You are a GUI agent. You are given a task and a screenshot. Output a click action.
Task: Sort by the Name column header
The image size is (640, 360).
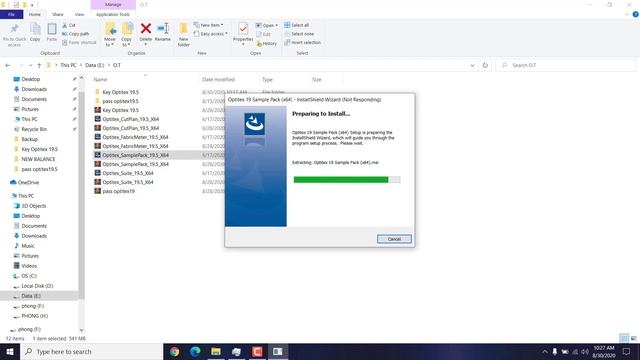coord(100,80)
